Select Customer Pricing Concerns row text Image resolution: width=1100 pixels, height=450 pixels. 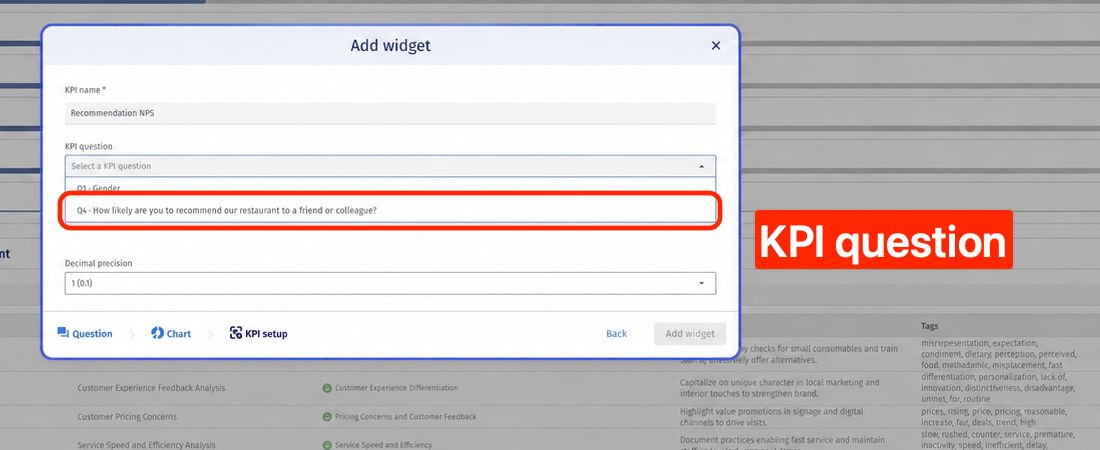(127, 416)
